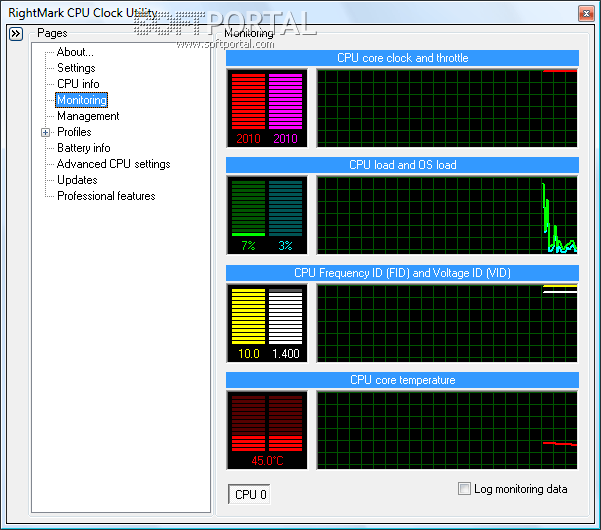Open Advanced CPU settings page
This screenshot has height=530, width=601.
[113, 164]
